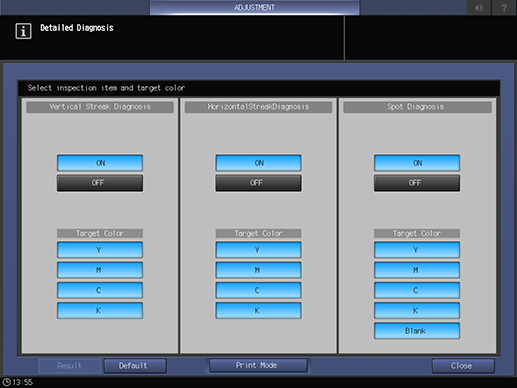Toggle Y target color for Spot Diagnosis
Image resolution: width=517 pixels, height=388 pixels.
[417, 250]
